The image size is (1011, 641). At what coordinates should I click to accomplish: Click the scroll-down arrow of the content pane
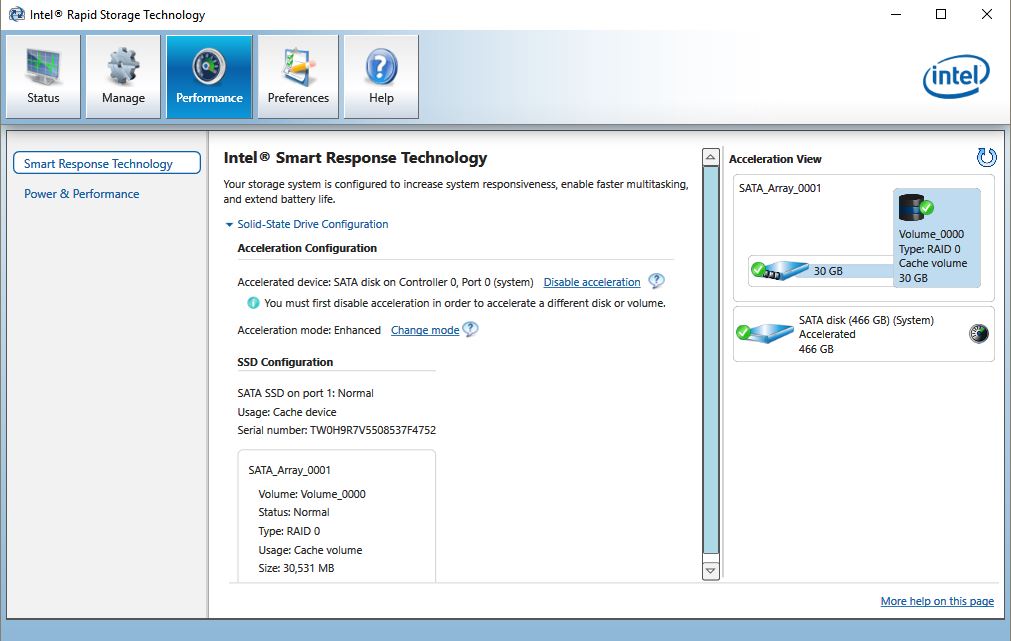pyautogui.click(x=710, y=570)
